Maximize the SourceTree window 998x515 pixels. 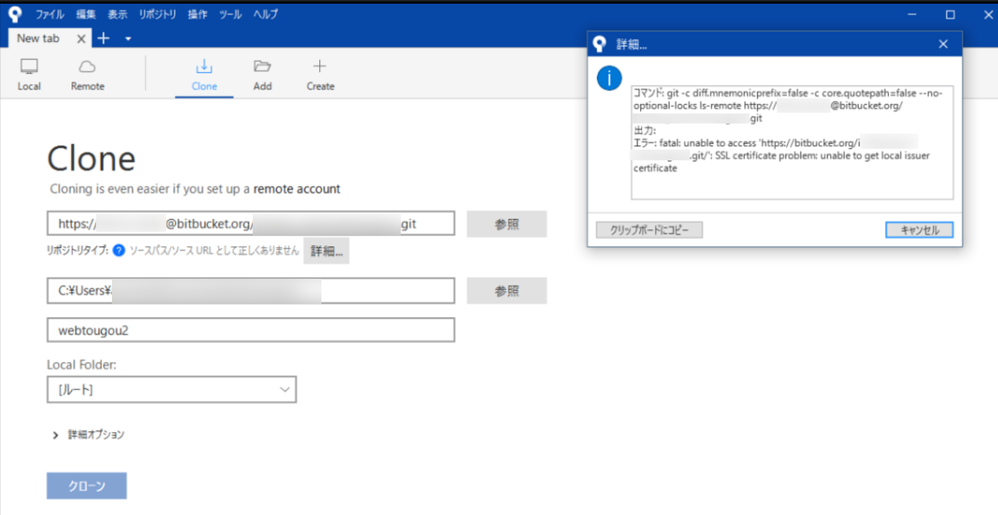[x=950, y=14]
